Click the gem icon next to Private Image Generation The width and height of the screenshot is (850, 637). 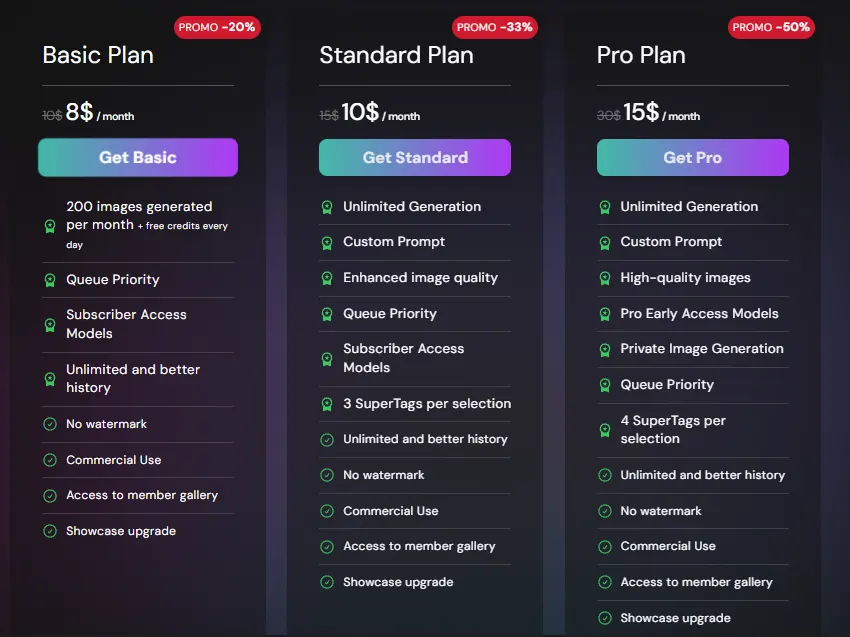[x=606, y=349]
